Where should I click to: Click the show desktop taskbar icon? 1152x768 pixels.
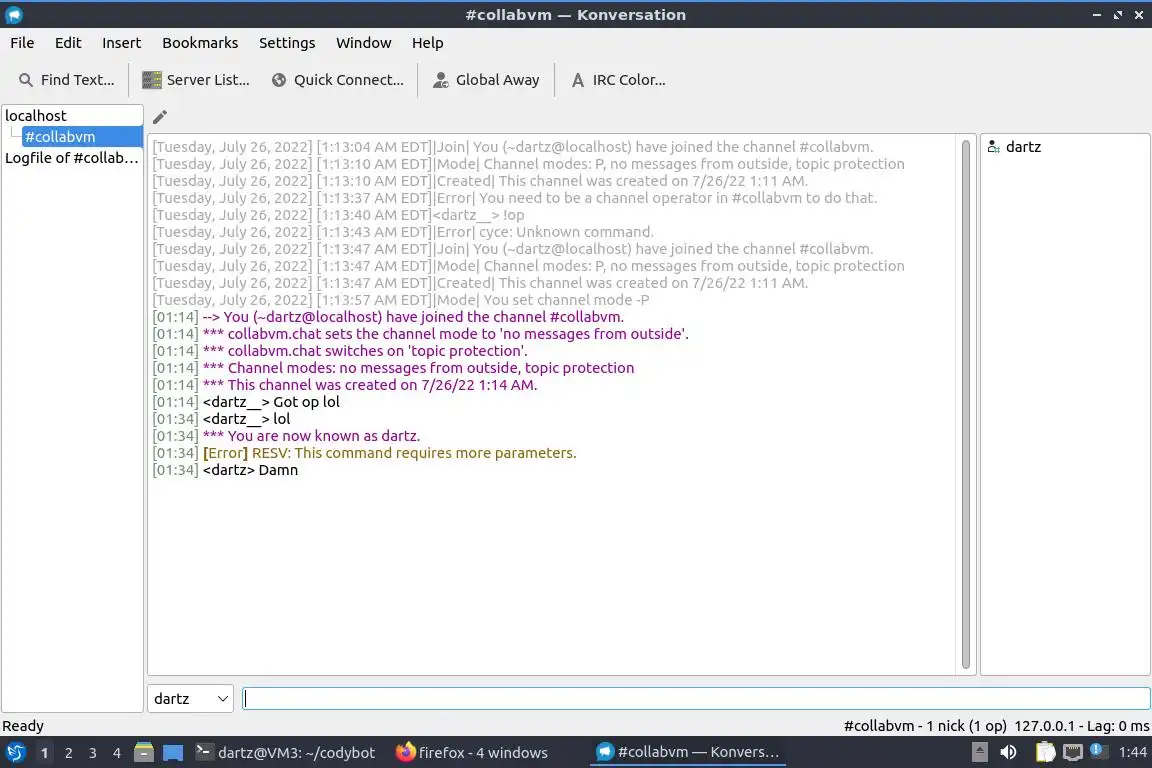click(x=173, y=753)
